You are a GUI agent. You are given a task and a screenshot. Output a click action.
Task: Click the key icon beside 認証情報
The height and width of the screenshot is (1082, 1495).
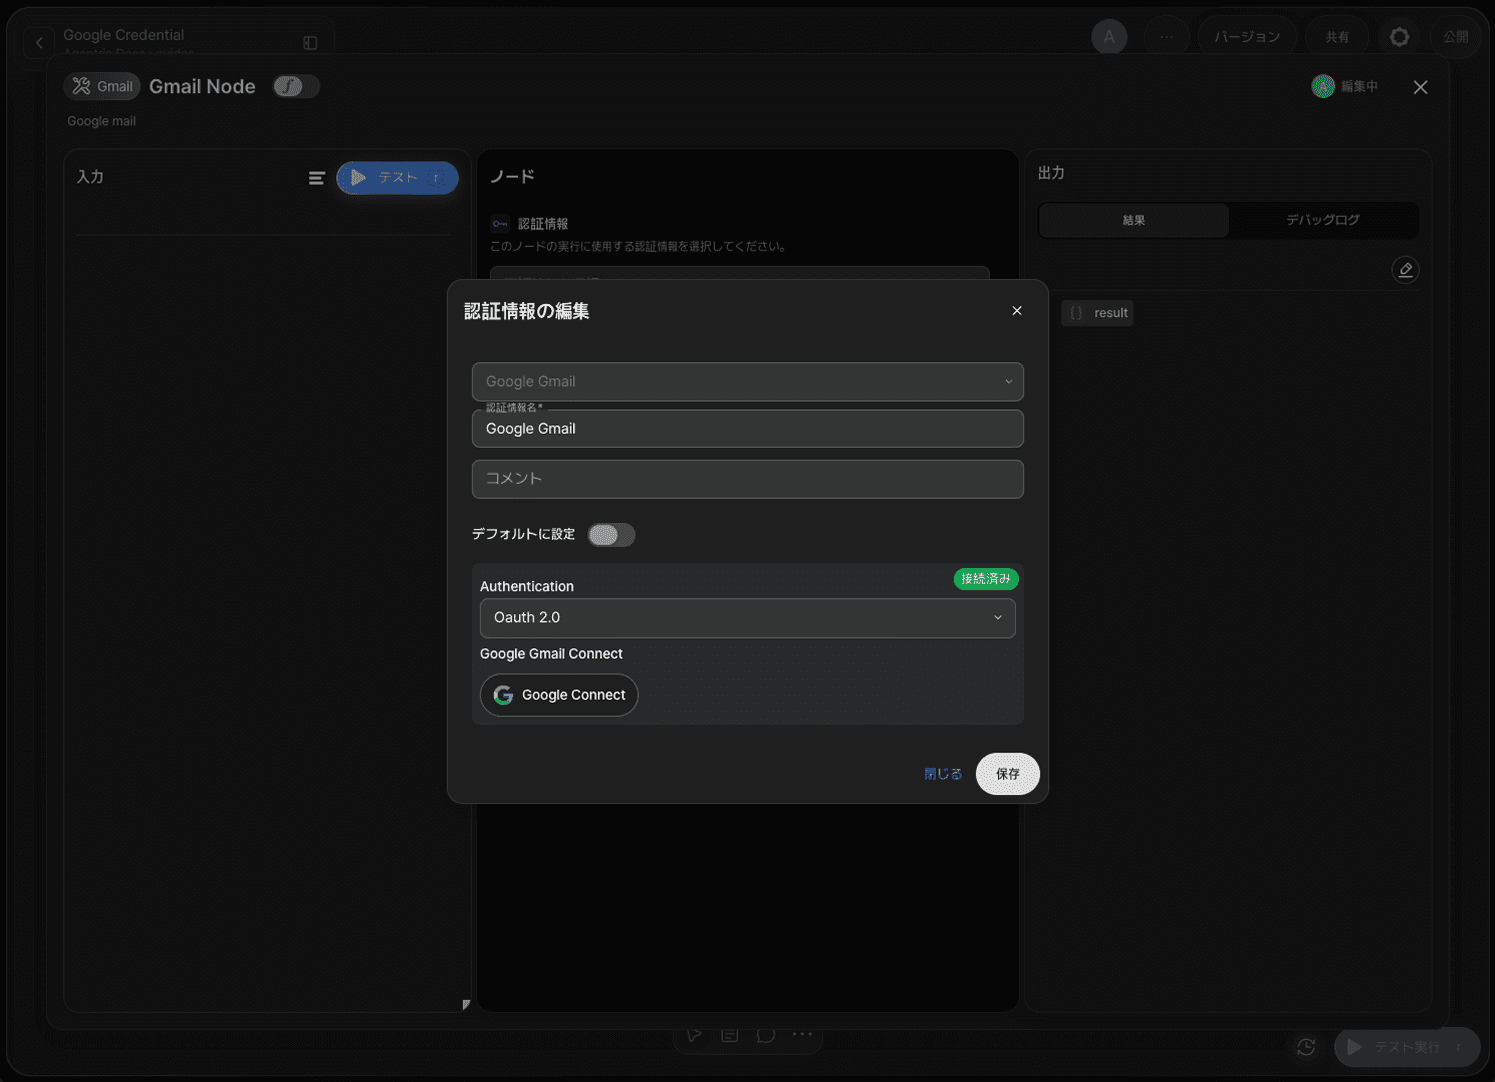pyautogui.click(x=500, y=224)
